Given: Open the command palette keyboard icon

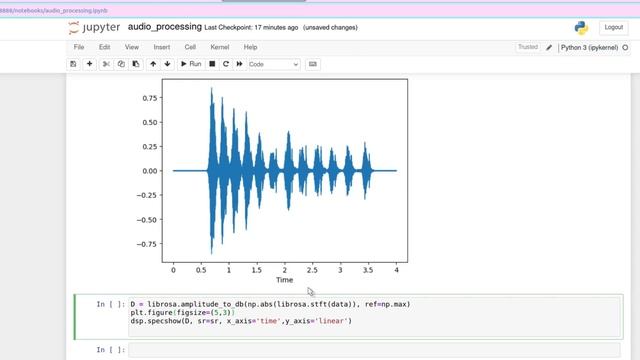Looking at the screenshot, I should tap(313, 64).
